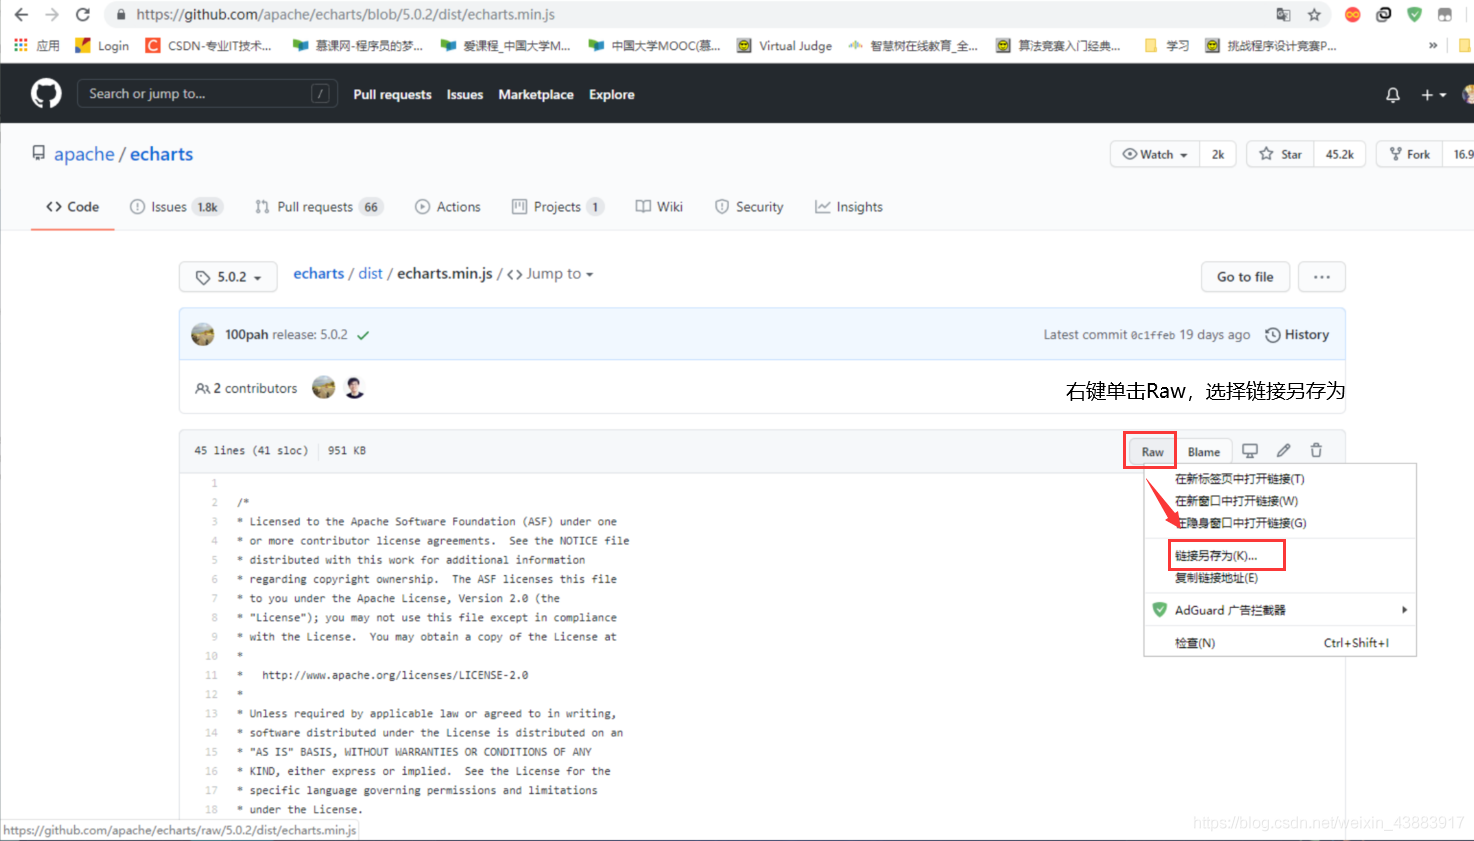Click the 100pah contributor avatar
The height and width of the screenshot is (841, 1474).
(x=203, y=334)
